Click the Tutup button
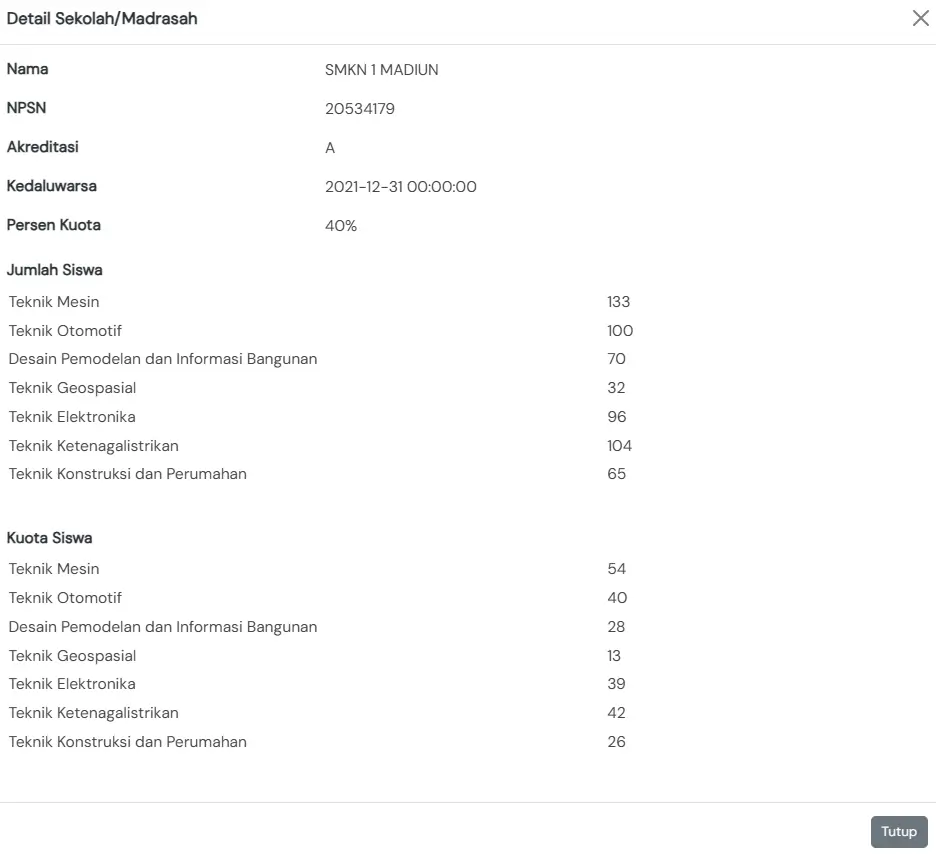Image resolution: width=936 pixels, height=857 pixels. pos(899,832)
